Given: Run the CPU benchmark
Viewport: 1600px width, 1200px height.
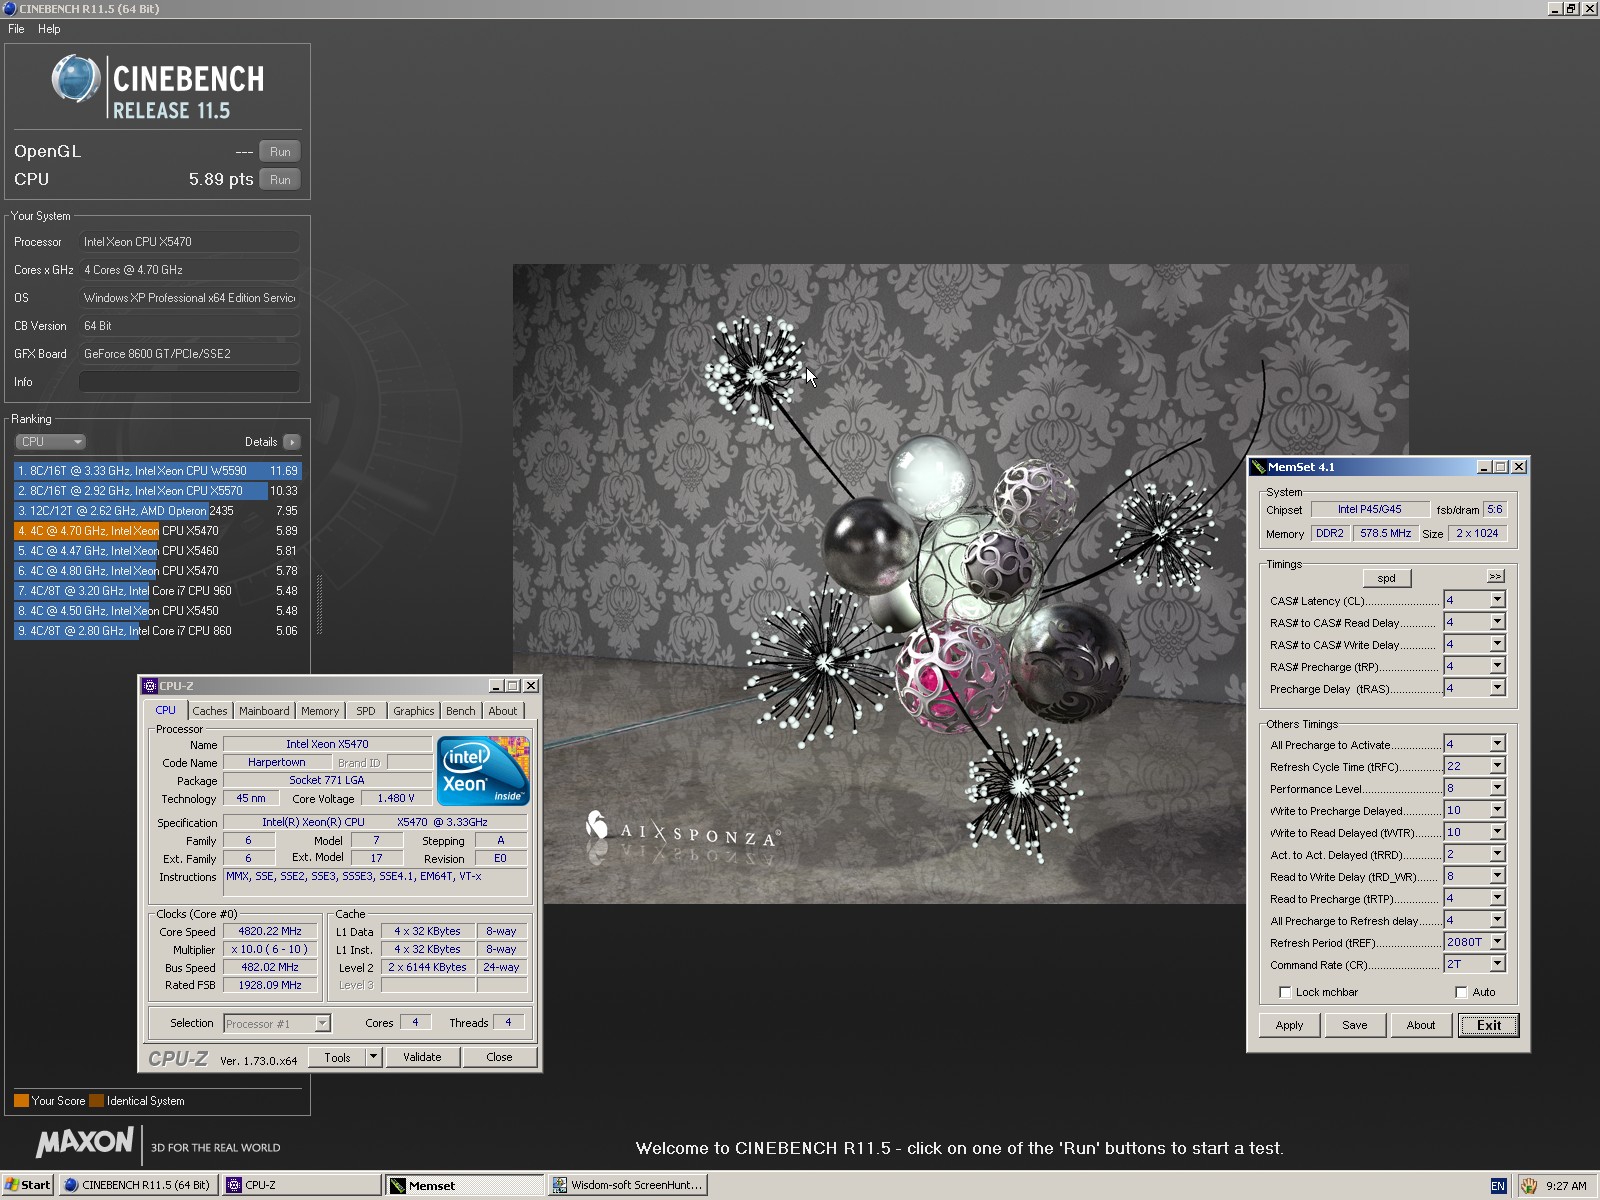Looking at the screenshot, I should click(280, 180).
